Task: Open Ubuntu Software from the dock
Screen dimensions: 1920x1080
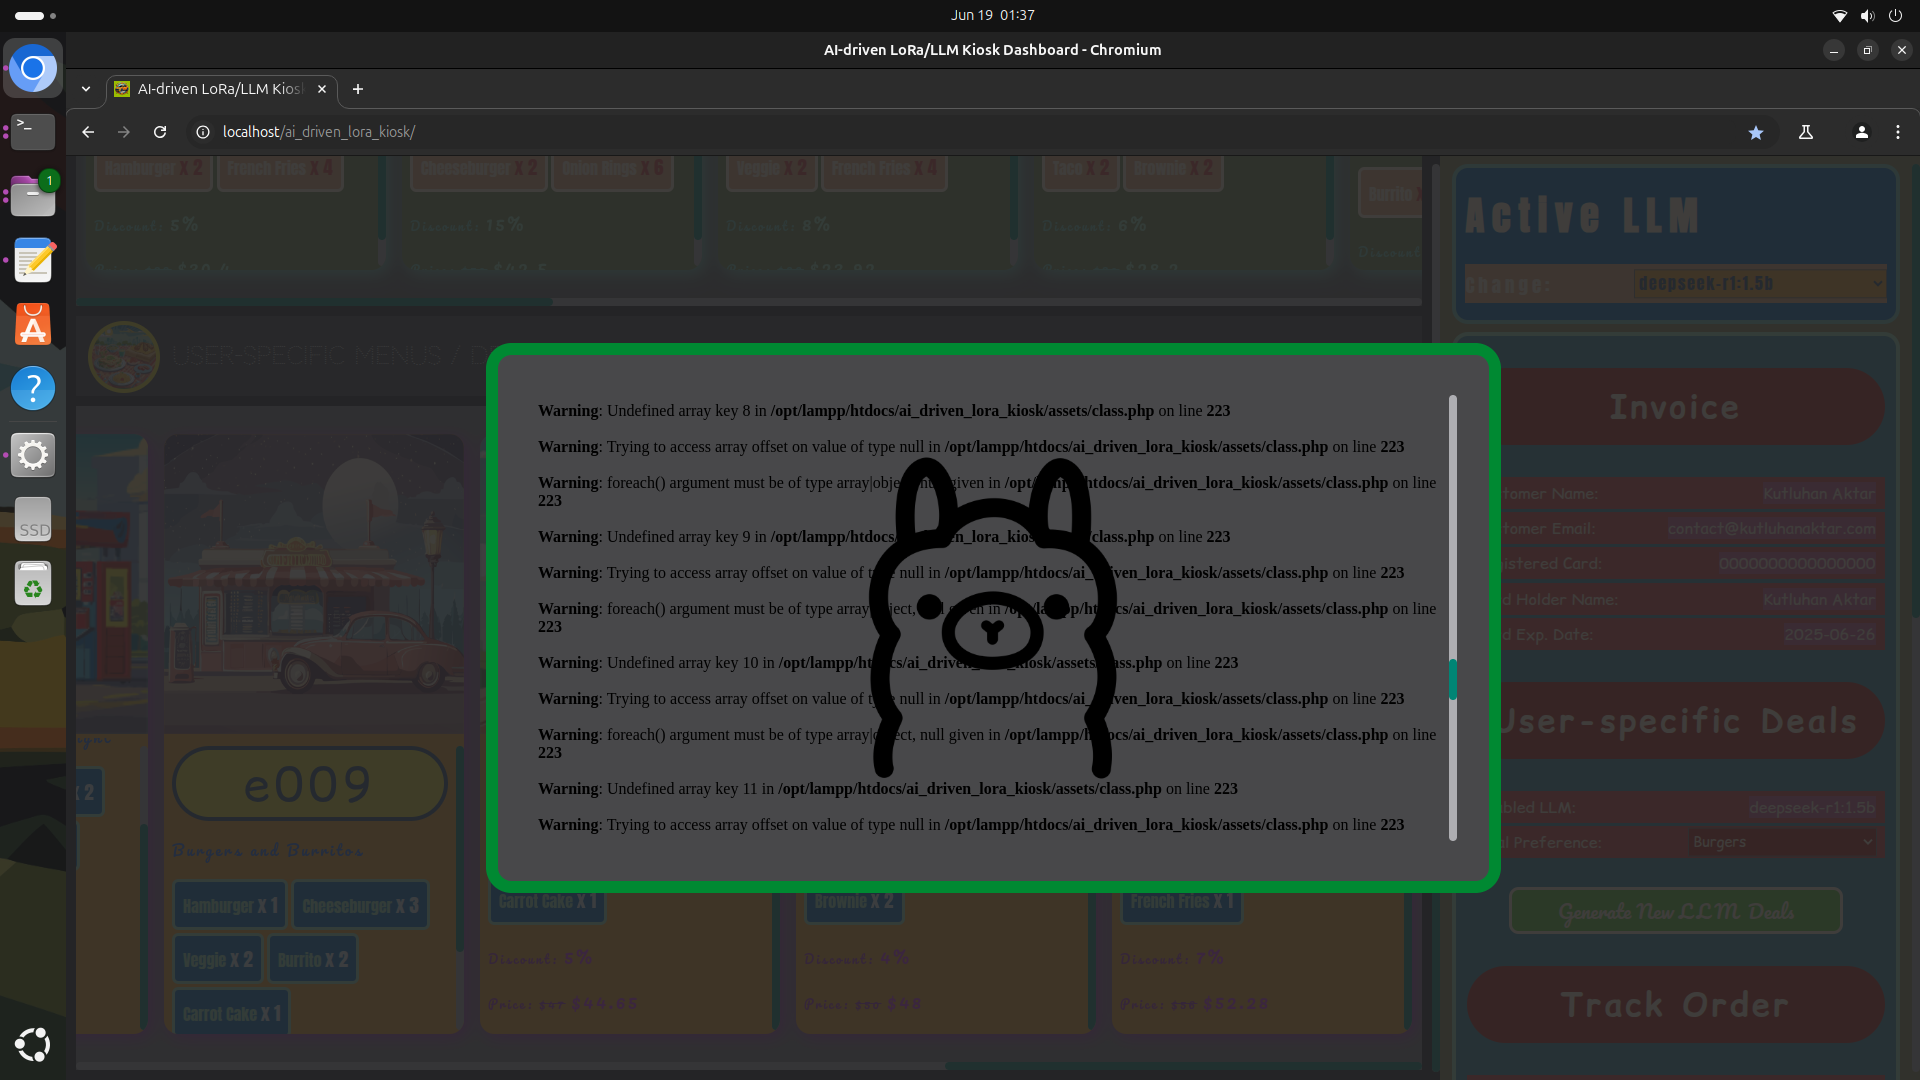Action: pos(33,325)
